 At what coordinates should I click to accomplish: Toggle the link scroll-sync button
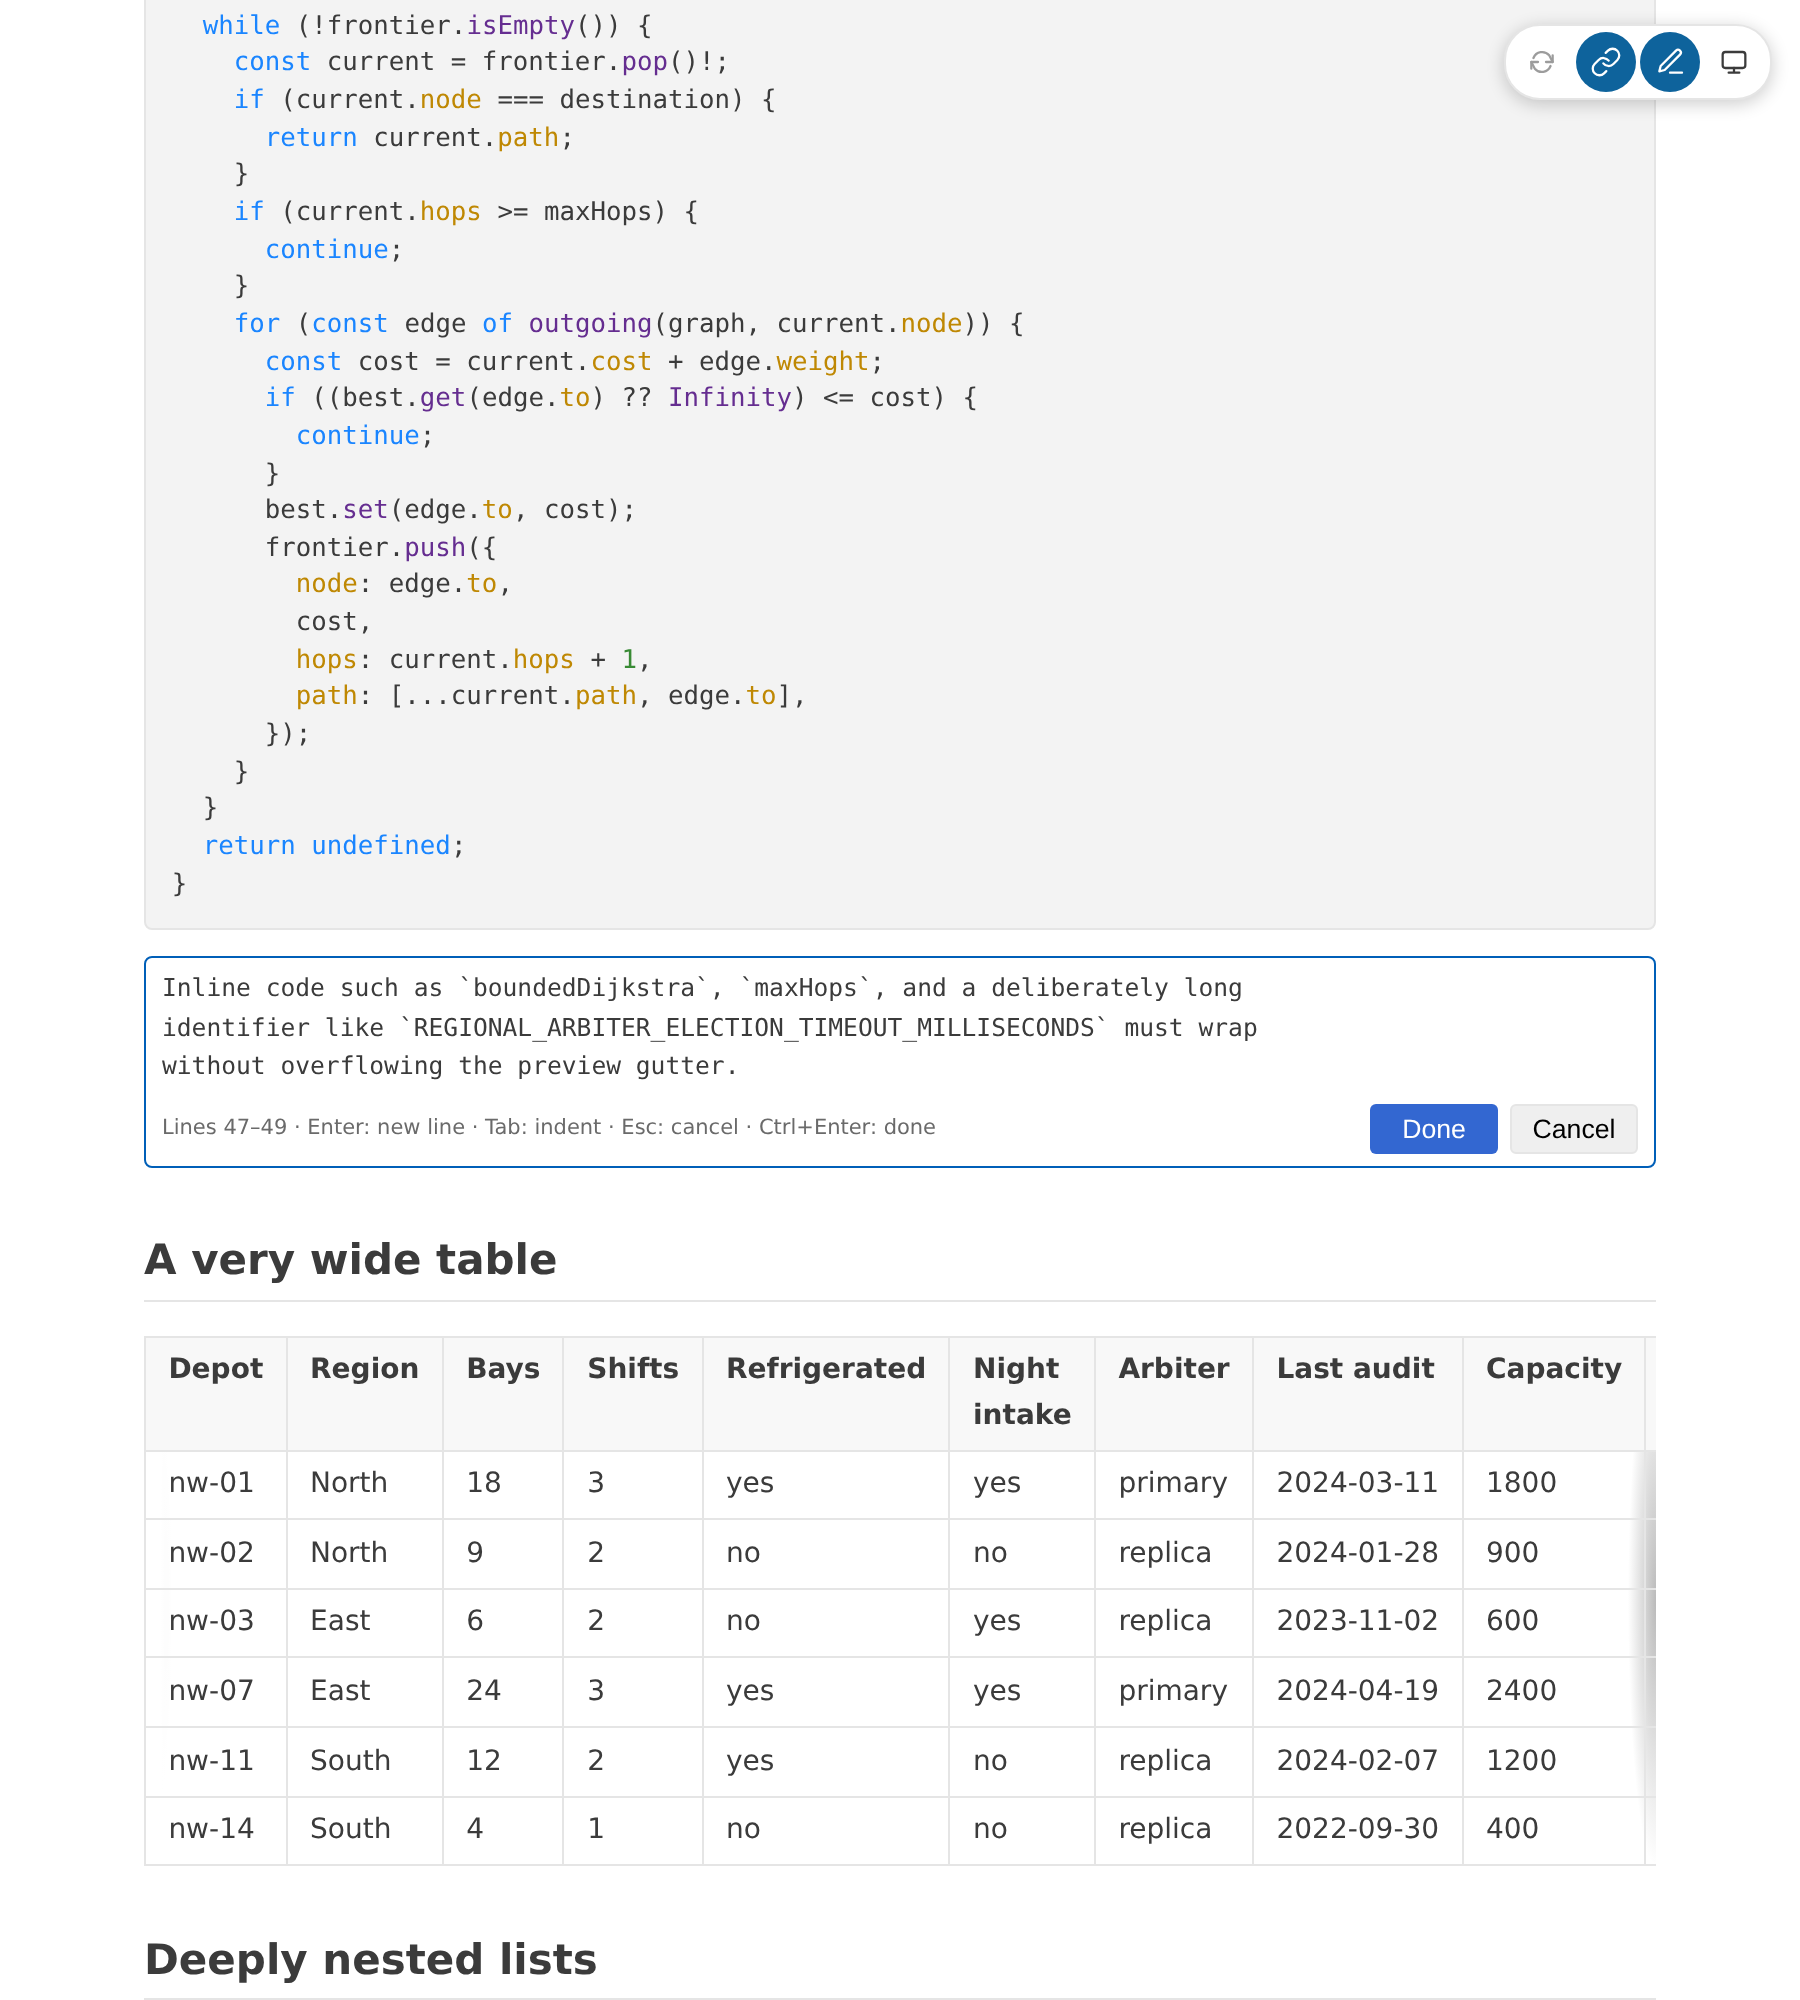coord(1605,62)
